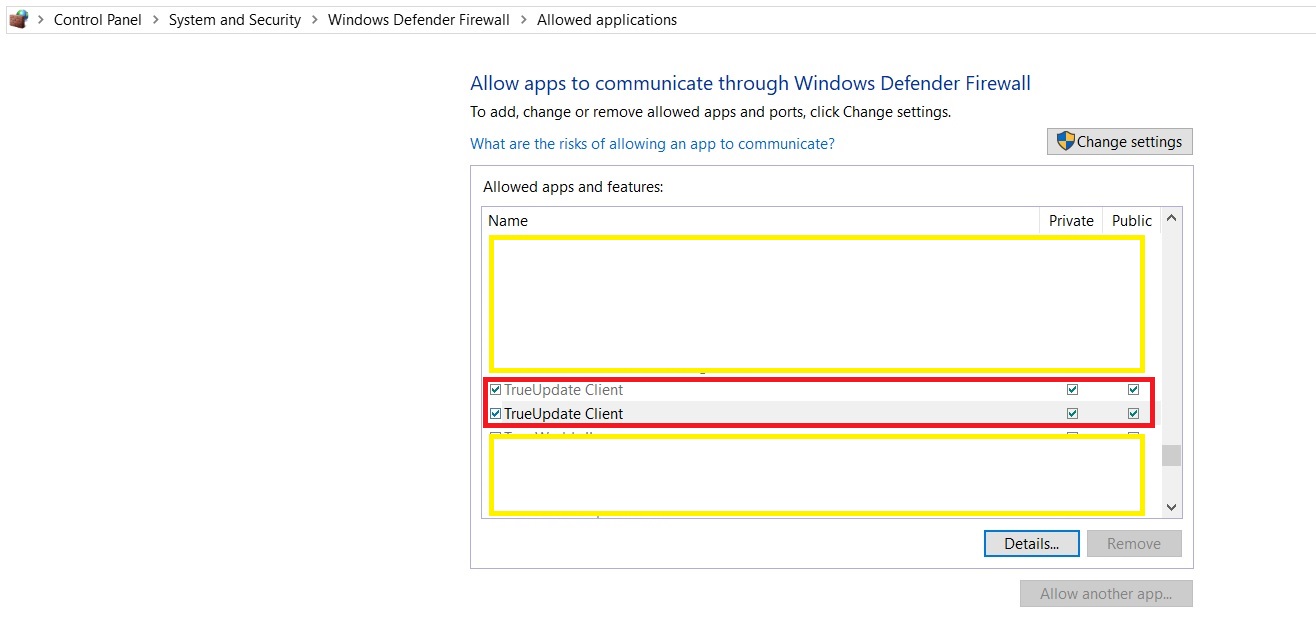Select the greyed TrueUpdate Client entry text
The width and height of the screenshot is (1316, 643).
click(563, 390)
